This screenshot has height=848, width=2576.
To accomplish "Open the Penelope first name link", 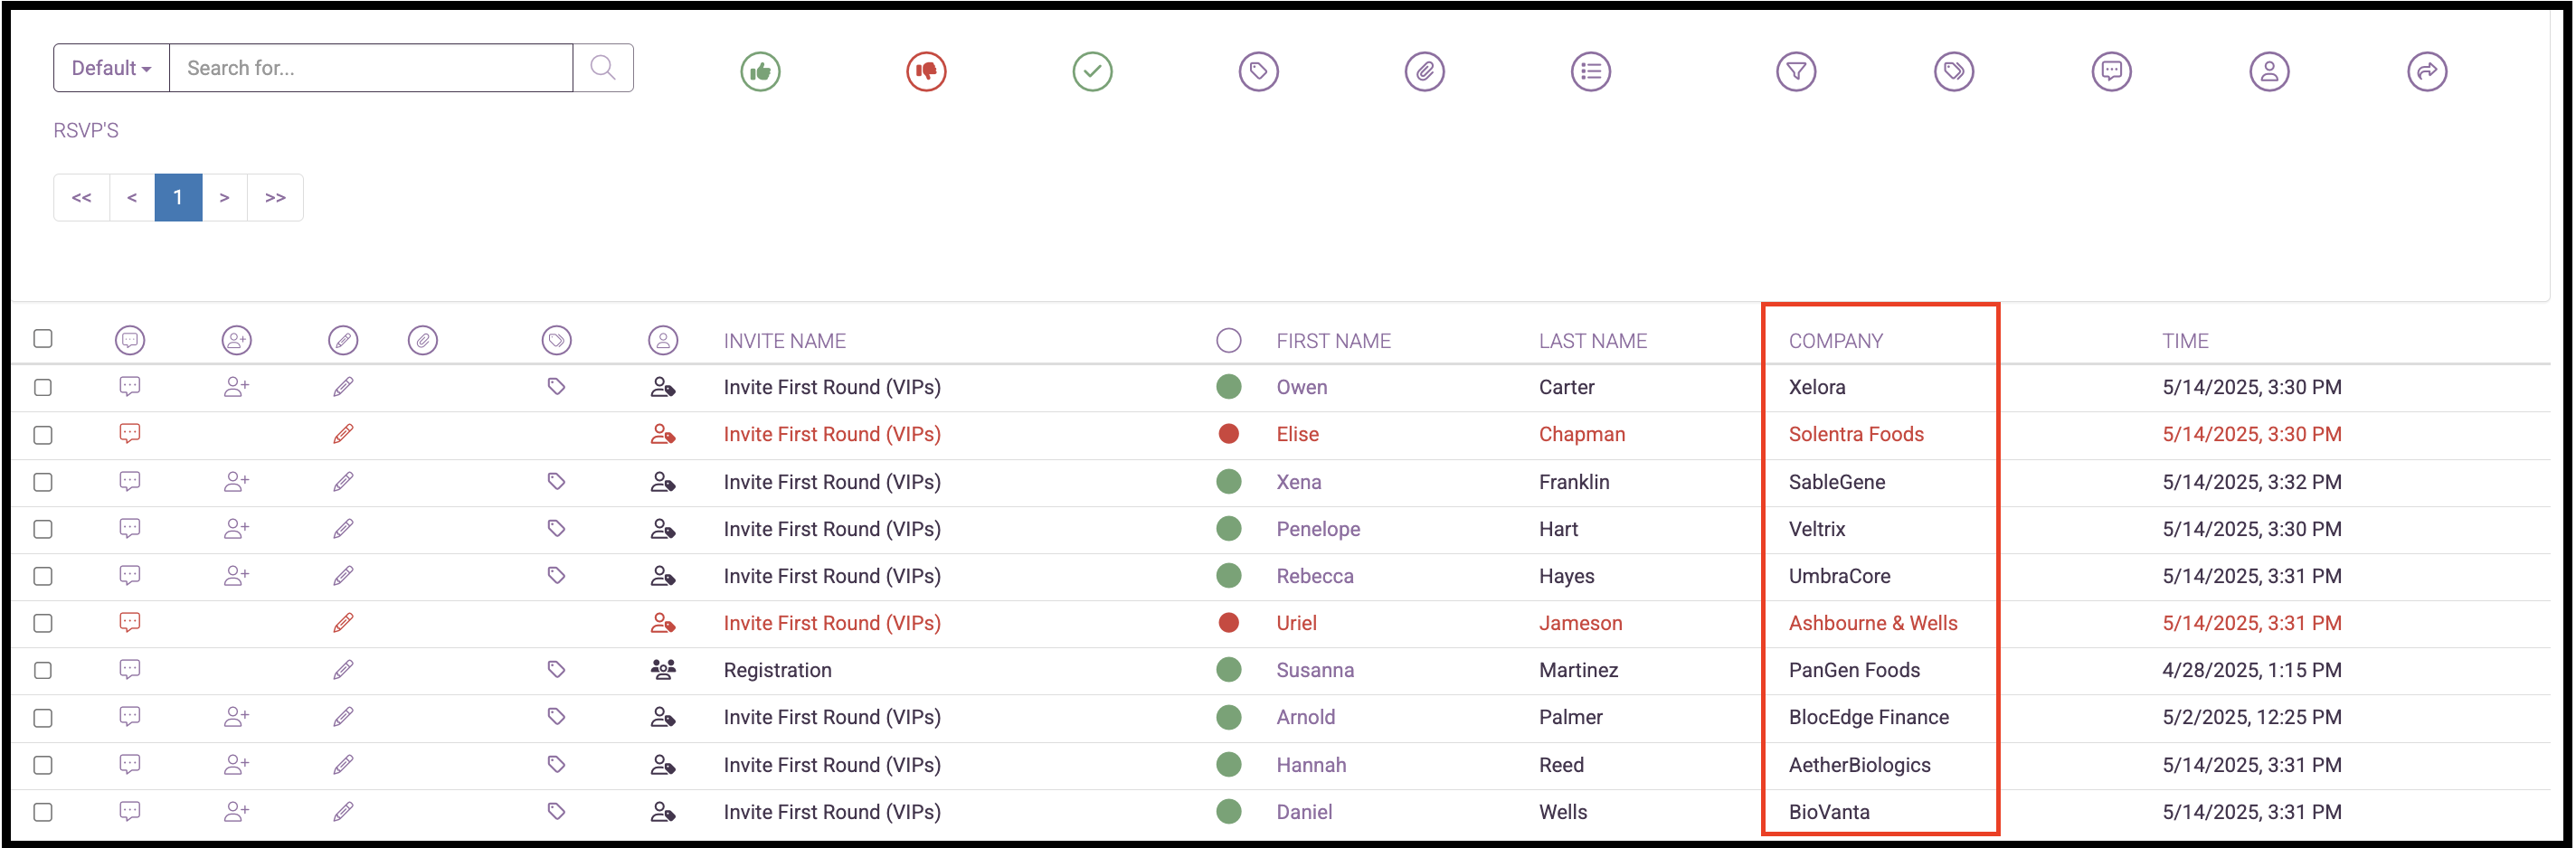I will (1318, 528).
